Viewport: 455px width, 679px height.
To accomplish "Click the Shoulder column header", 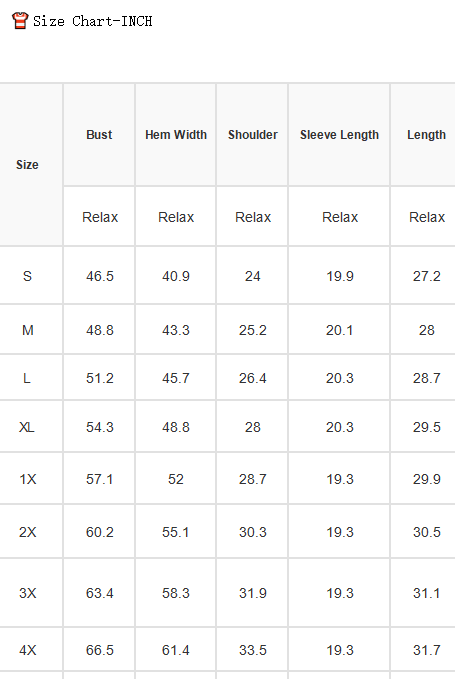I will point(253,135).
